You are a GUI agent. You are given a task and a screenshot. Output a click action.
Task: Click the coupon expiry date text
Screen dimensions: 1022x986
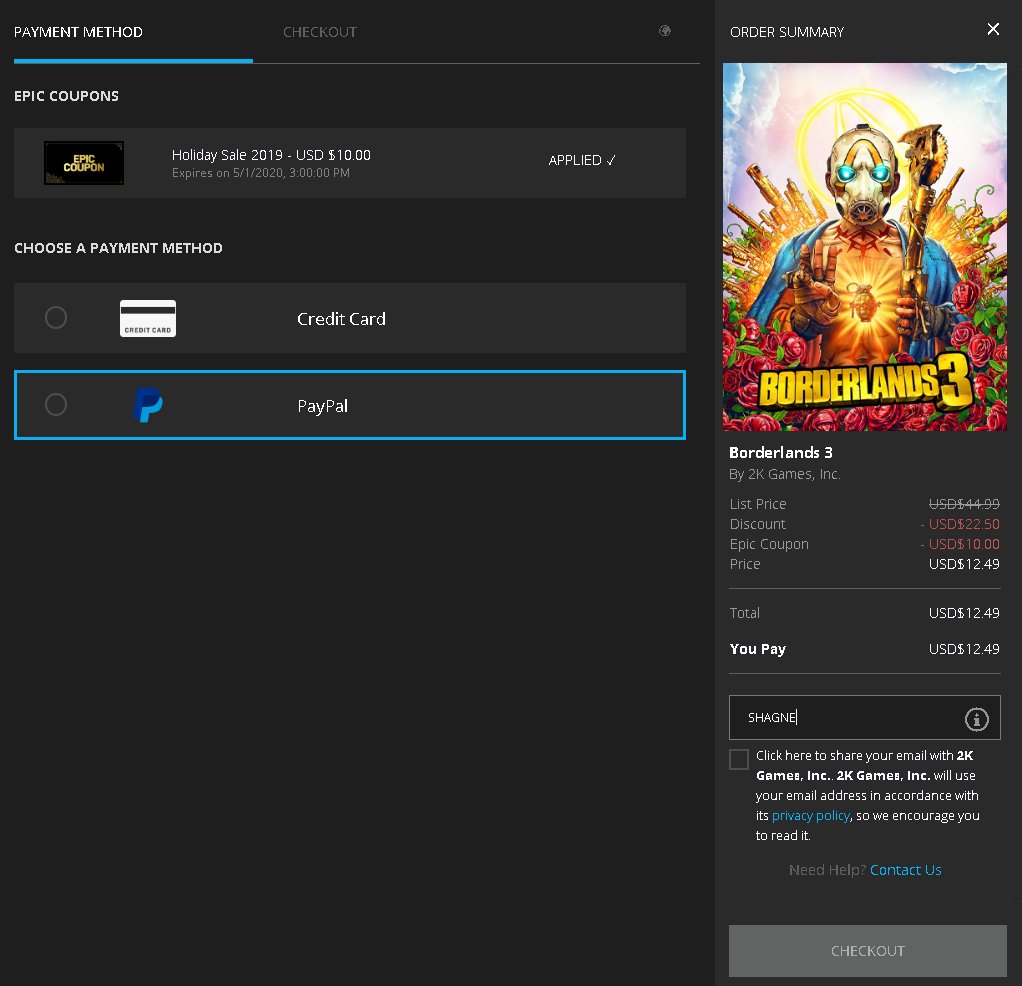(x=261, y=173)
